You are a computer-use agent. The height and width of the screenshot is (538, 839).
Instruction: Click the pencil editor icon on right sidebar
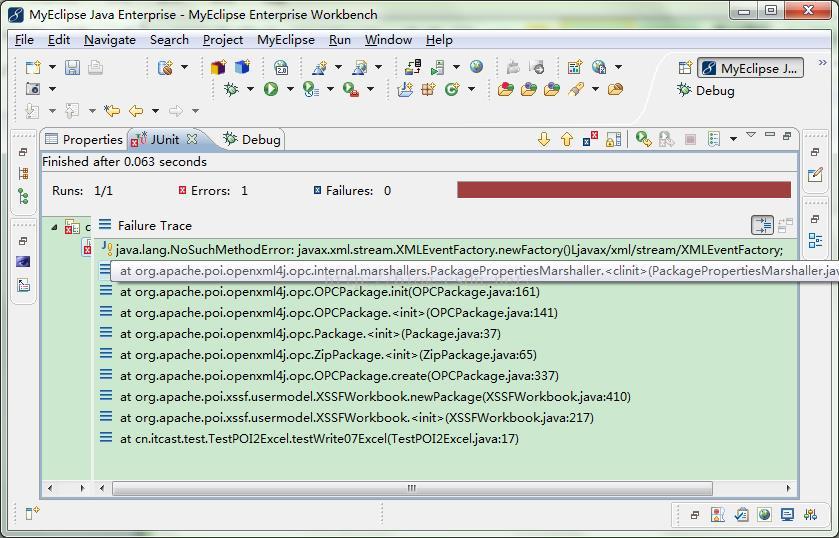(815, 175)
